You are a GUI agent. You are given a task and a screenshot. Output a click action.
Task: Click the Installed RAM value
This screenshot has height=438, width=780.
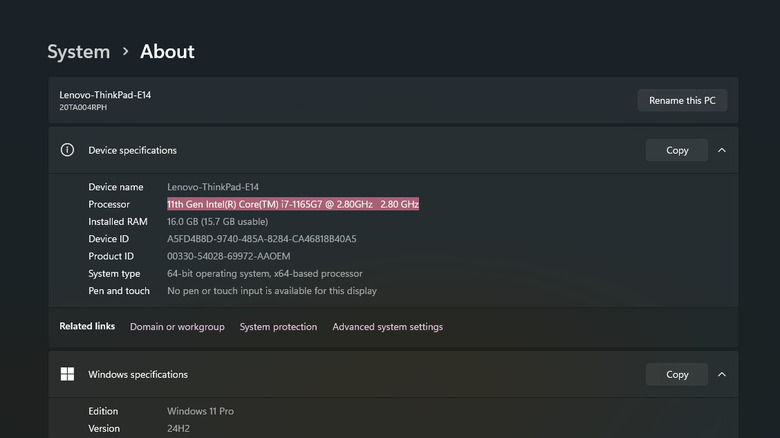coord(217,221)
